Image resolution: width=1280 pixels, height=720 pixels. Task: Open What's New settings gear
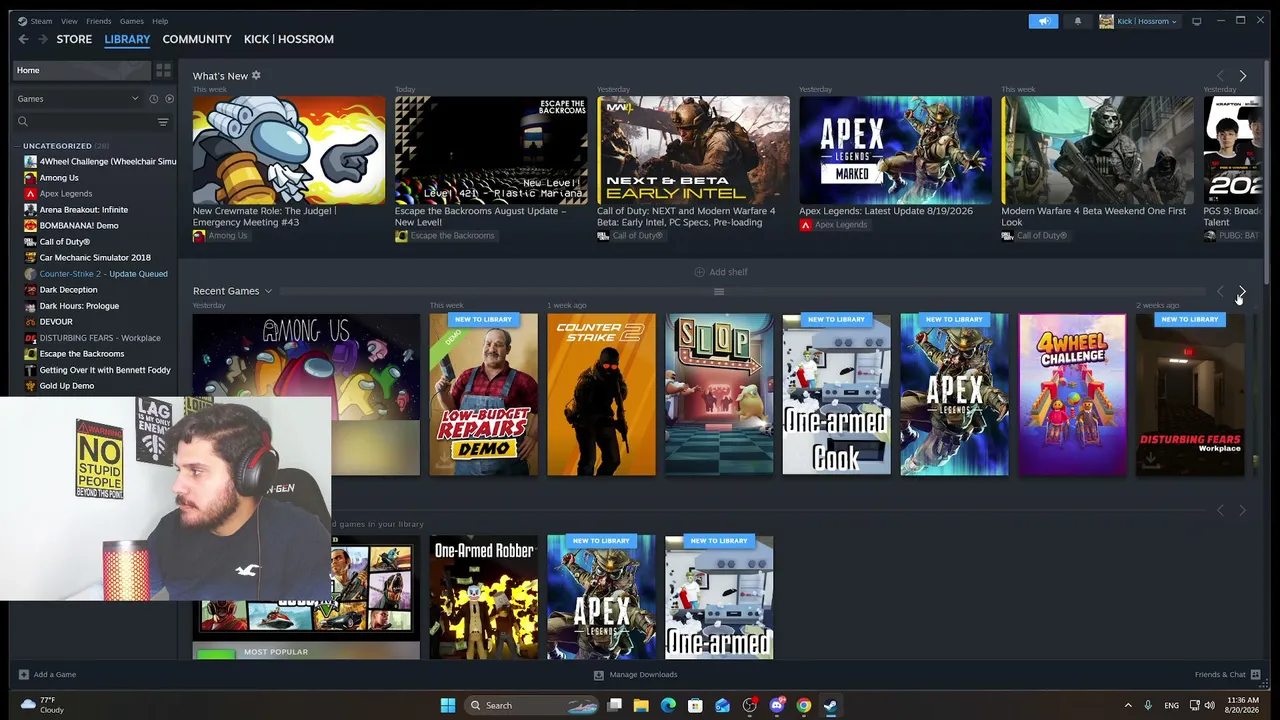256,76
